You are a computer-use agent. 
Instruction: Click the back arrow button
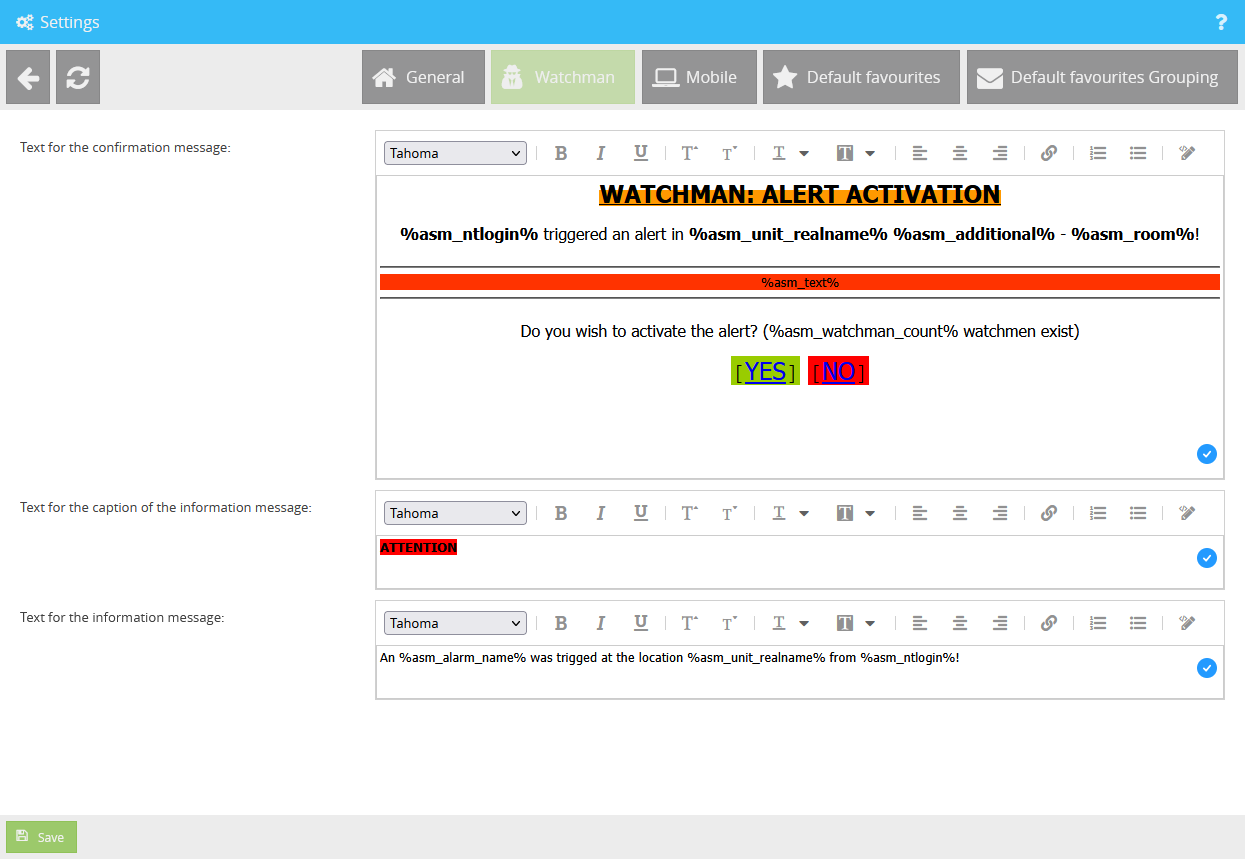(x=28, y=77)
